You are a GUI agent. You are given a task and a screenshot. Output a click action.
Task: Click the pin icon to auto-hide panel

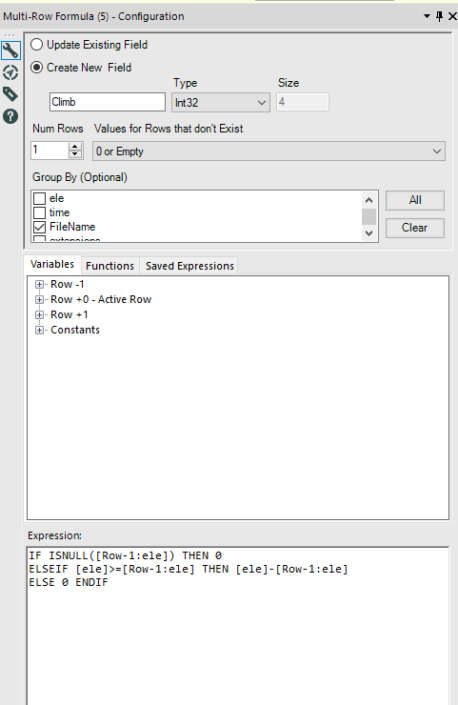pyautogui.click(x=439, y=16)
